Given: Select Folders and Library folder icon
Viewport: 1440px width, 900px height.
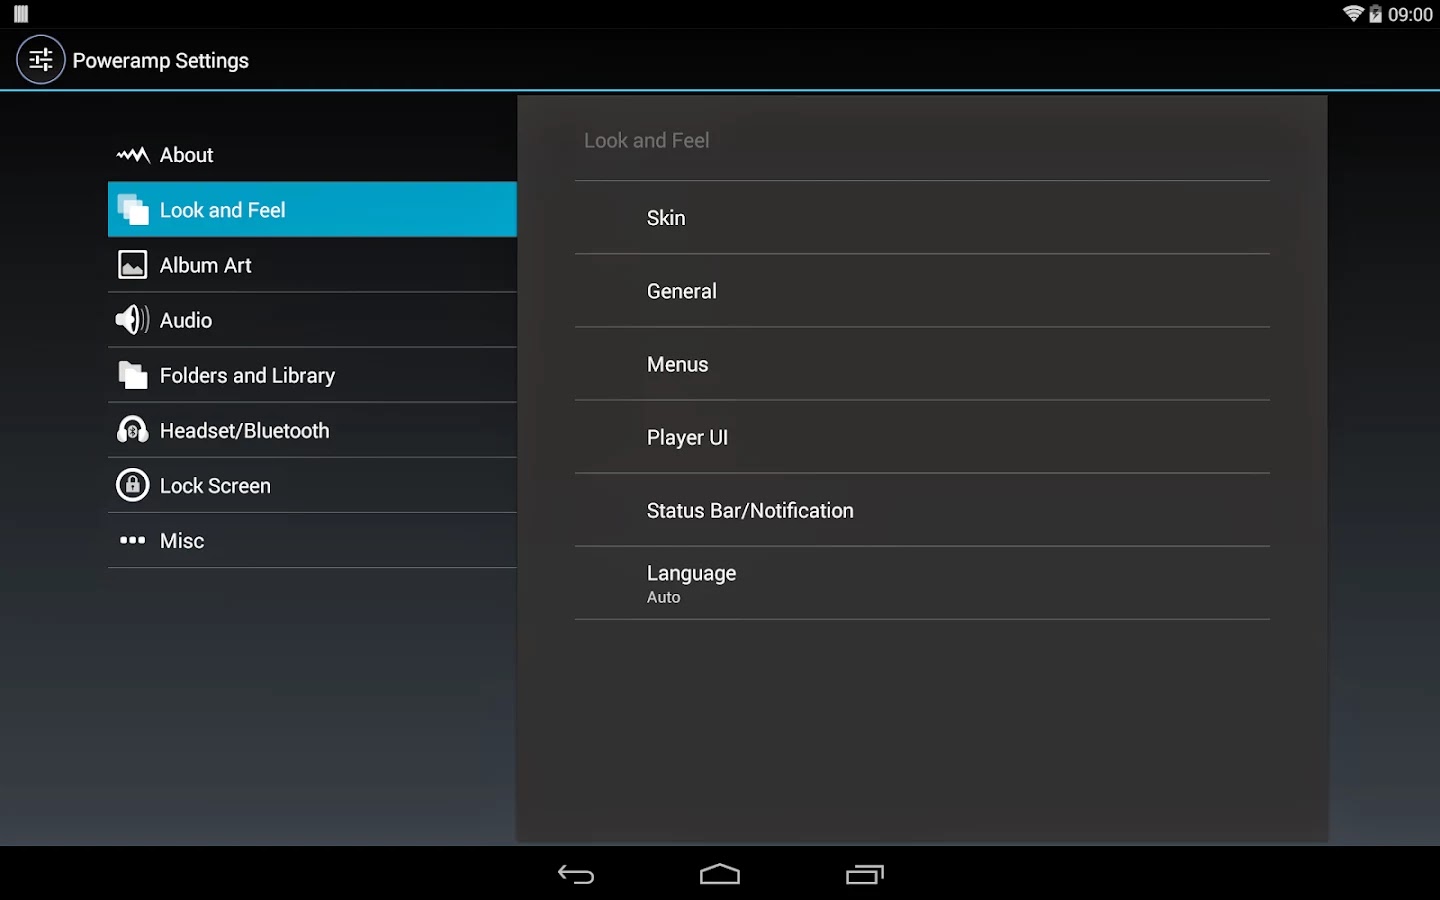Looking at the screenshot, I should click(x=133, y=375).
